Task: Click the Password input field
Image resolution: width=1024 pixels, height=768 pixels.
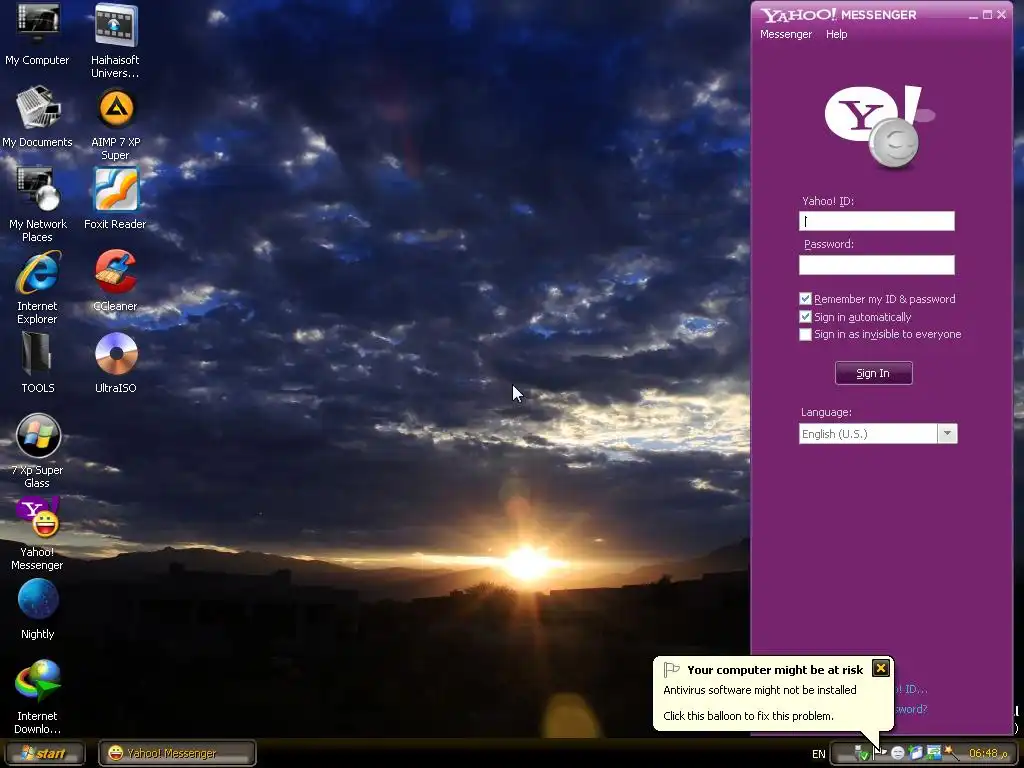Action: [x=876, y=264]
